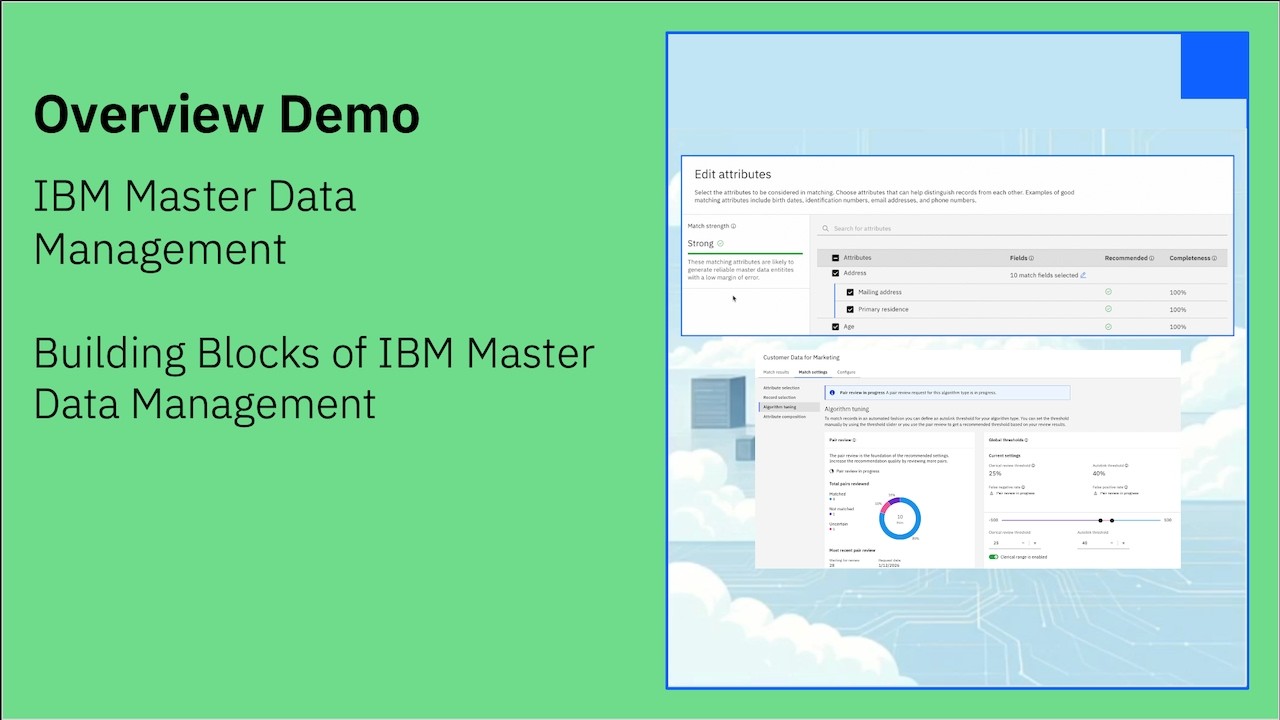
Task: Edit the 10 match fields pencil icon
Action: click(x=1083, y=275)
